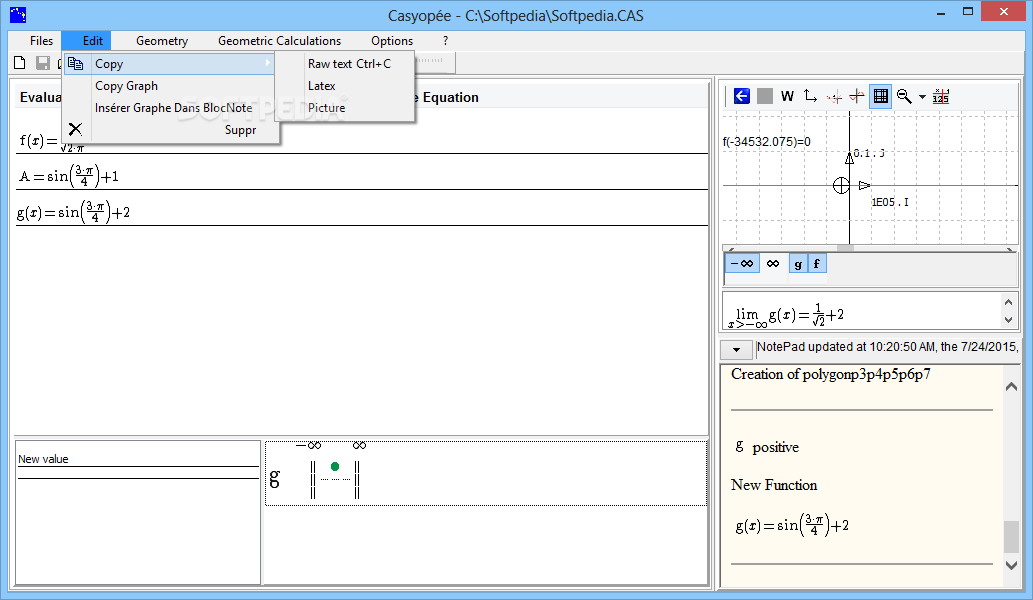Click the notepad scrollbar down arrow
1033x600 pixels.
coord(1011,565)
